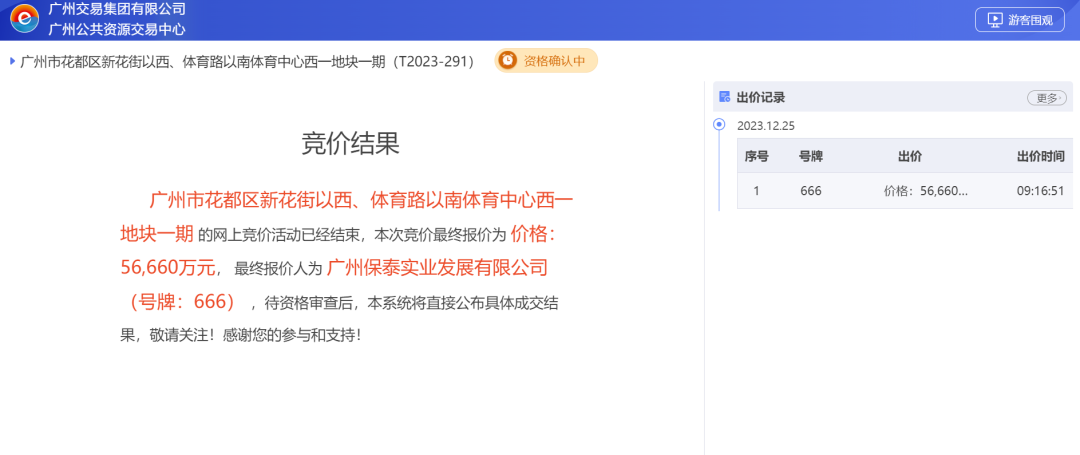This screenshot has width=1080, height=455.
Task: Click the 广州公共资源交易中心 header text
Action: click(x=117, y=30)
